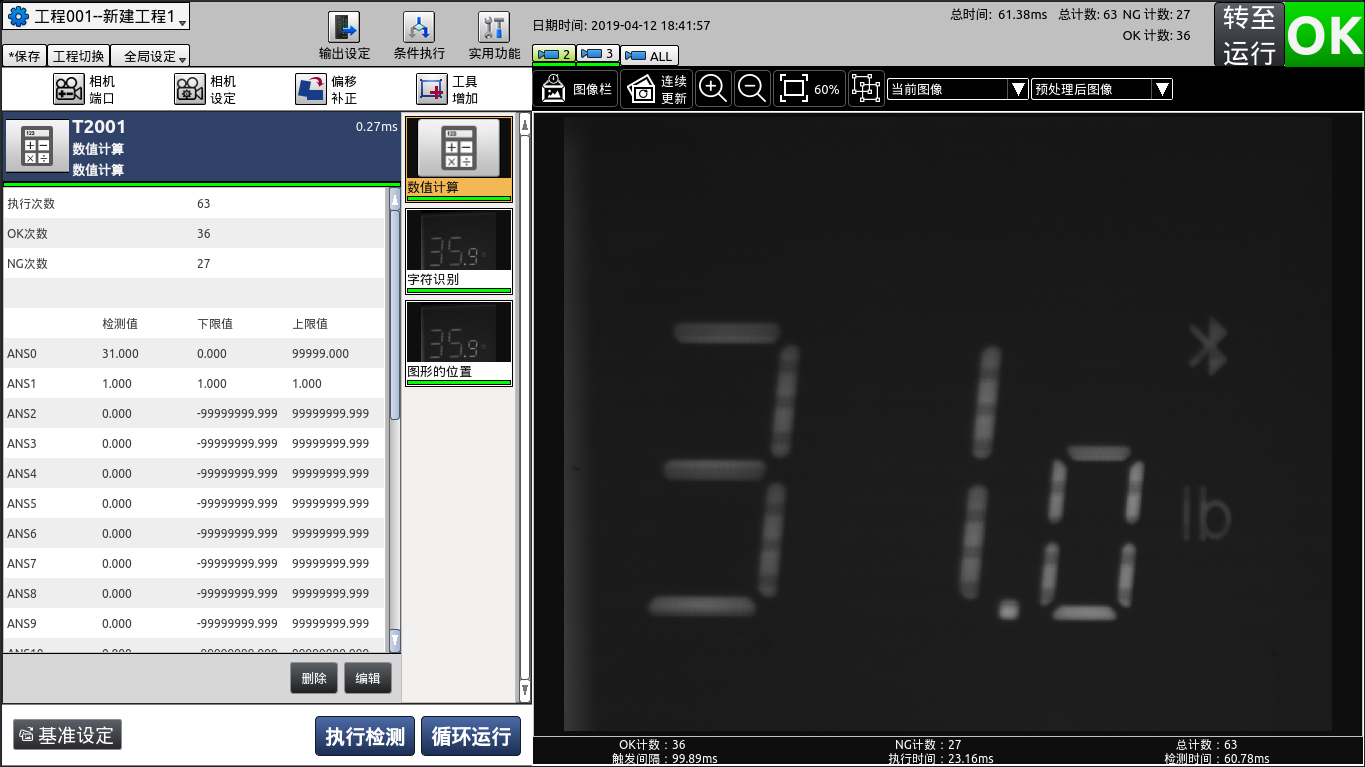
Task: Open the 实用功能 utility functions icon
Action: click(x=494, y=28)
